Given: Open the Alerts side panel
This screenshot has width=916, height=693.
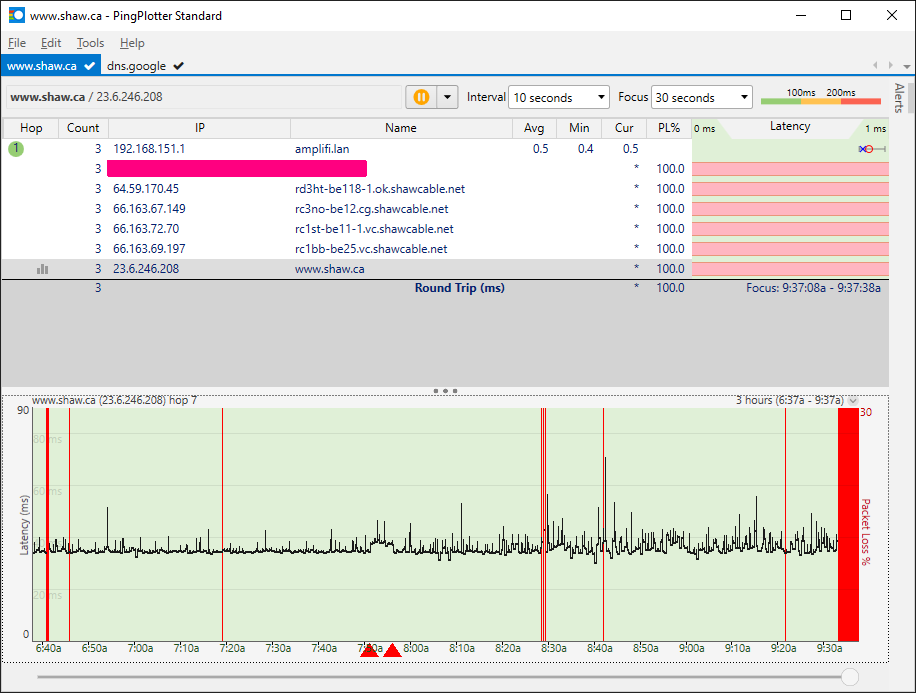Looking at the screenshot, I should point(899,98).
